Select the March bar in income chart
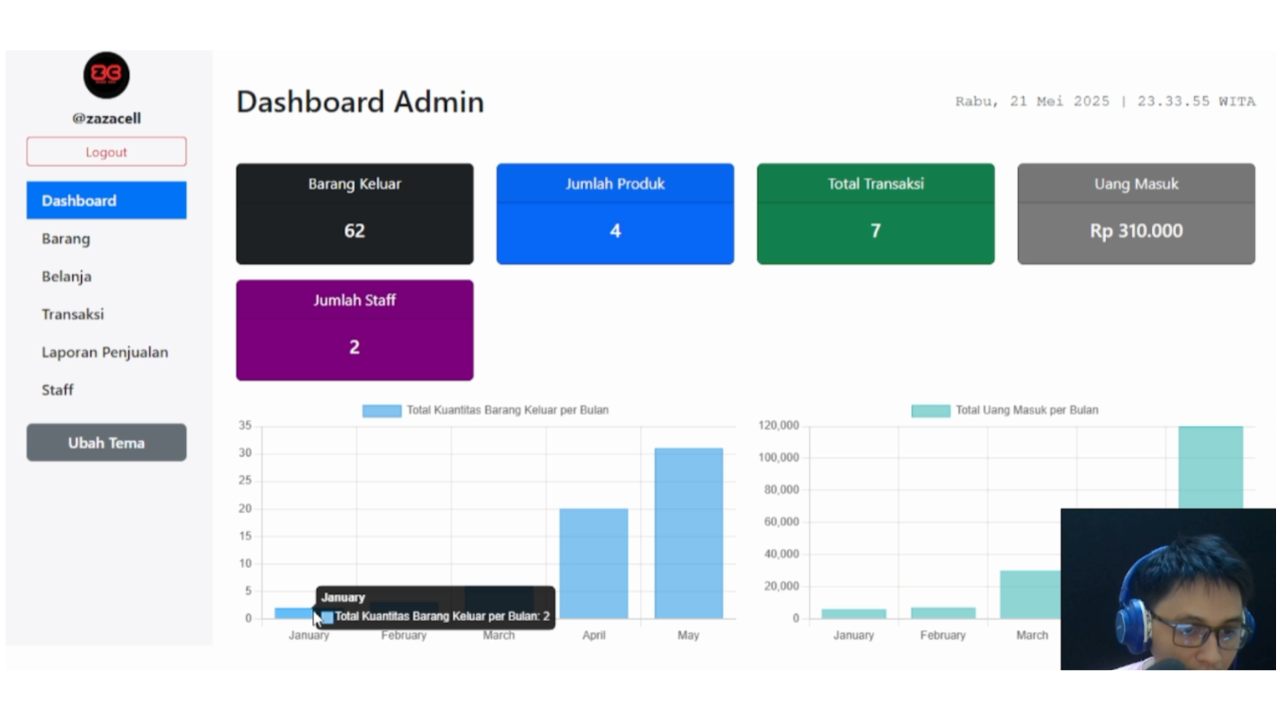 pyautogui.click(x=1032, y=595)
